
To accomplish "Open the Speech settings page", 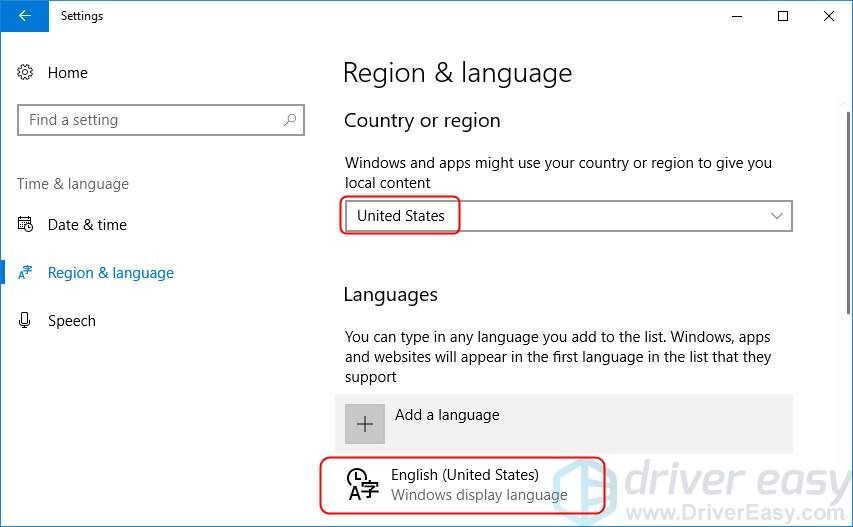I will [72, 321].
